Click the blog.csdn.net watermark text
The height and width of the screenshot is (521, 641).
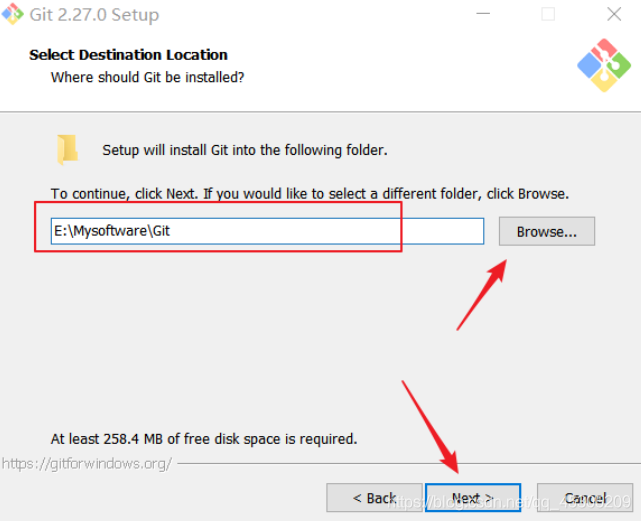(510, 501)
